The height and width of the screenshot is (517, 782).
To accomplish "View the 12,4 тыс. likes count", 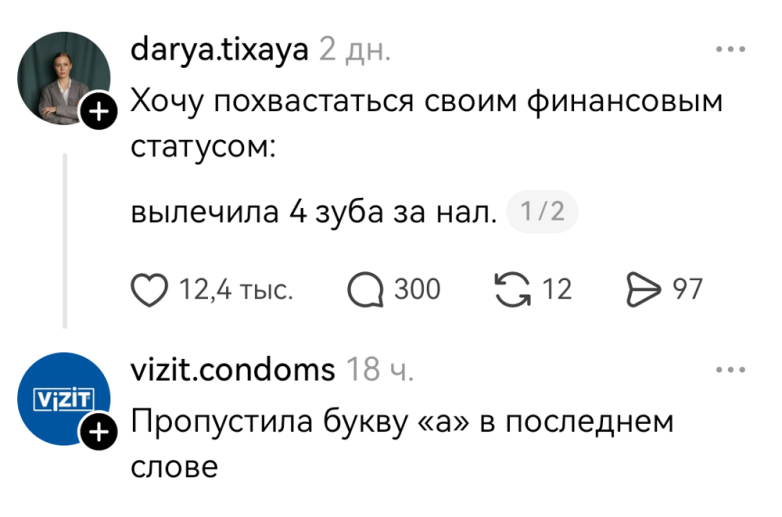I will click(235, 290).
